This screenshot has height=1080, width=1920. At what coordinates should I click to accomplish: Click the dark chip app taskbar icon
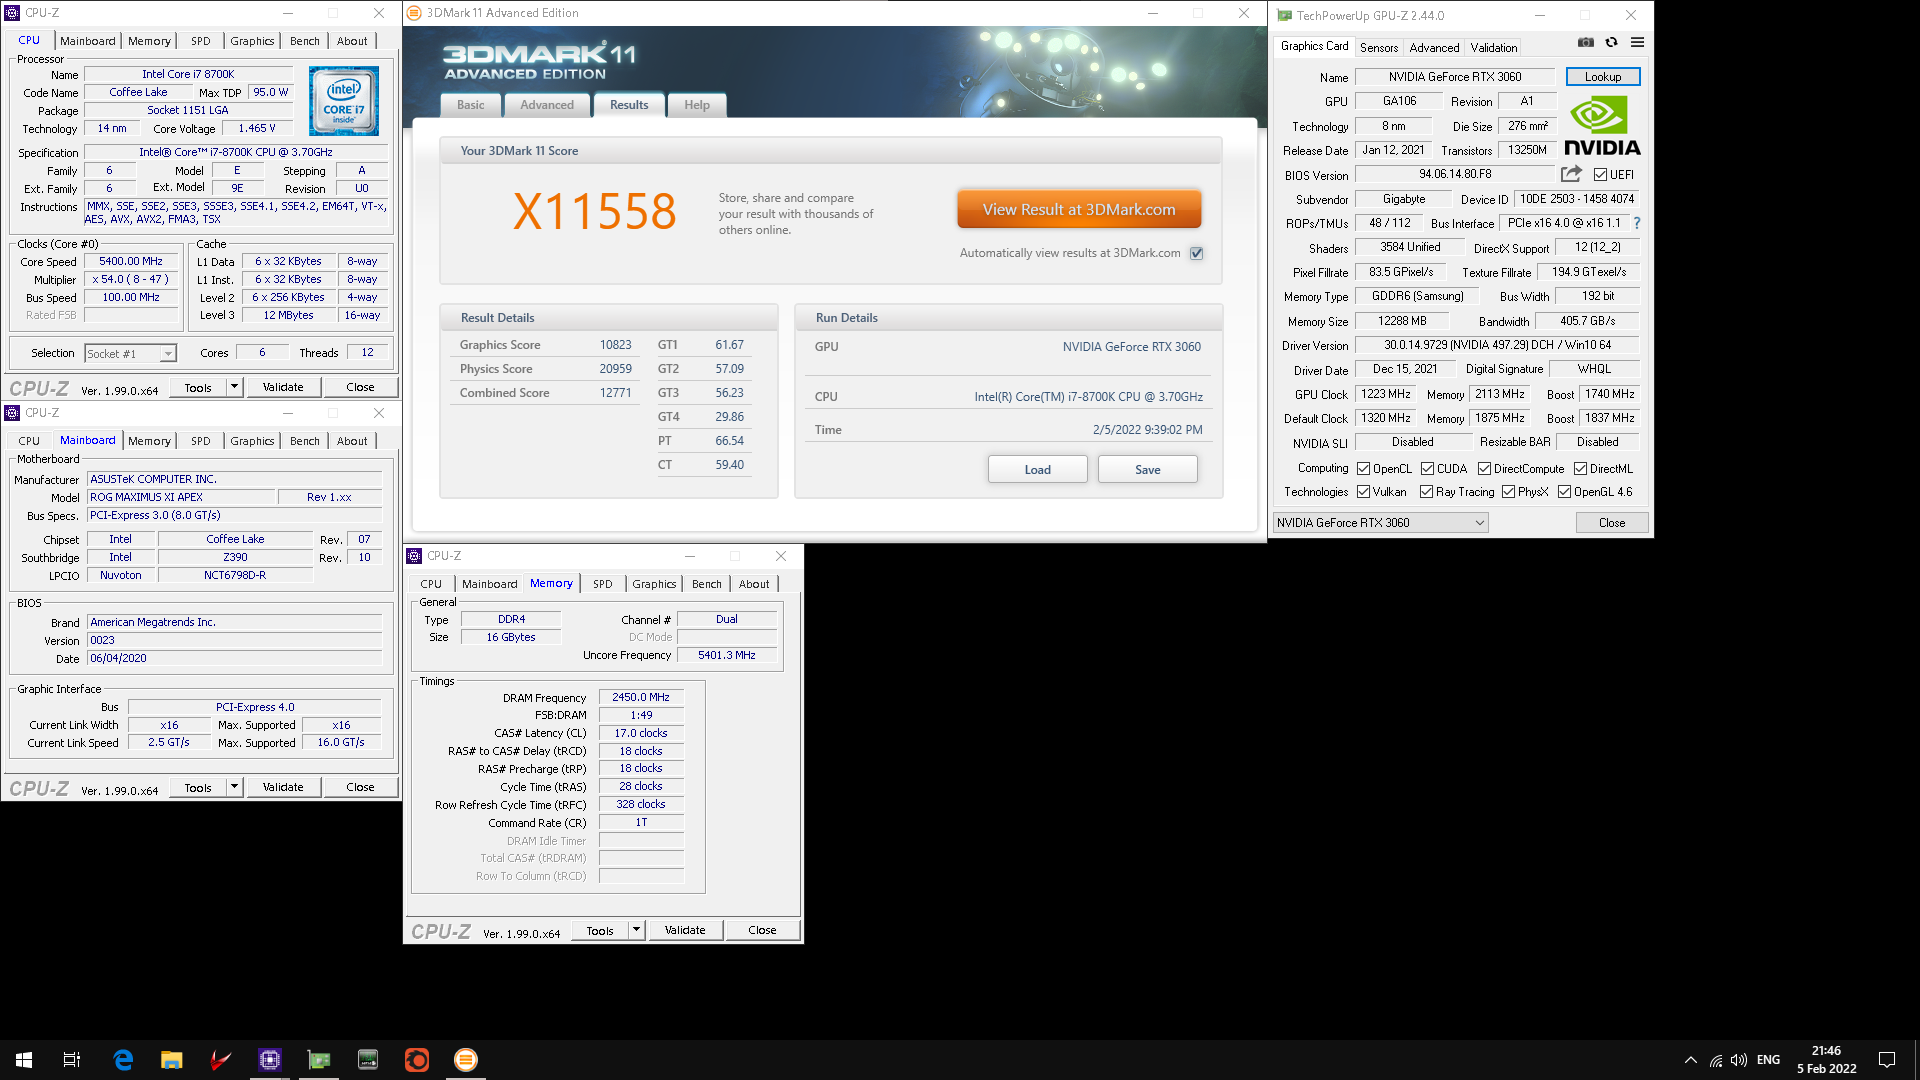pyautogui.click(x=368, y=1060)
